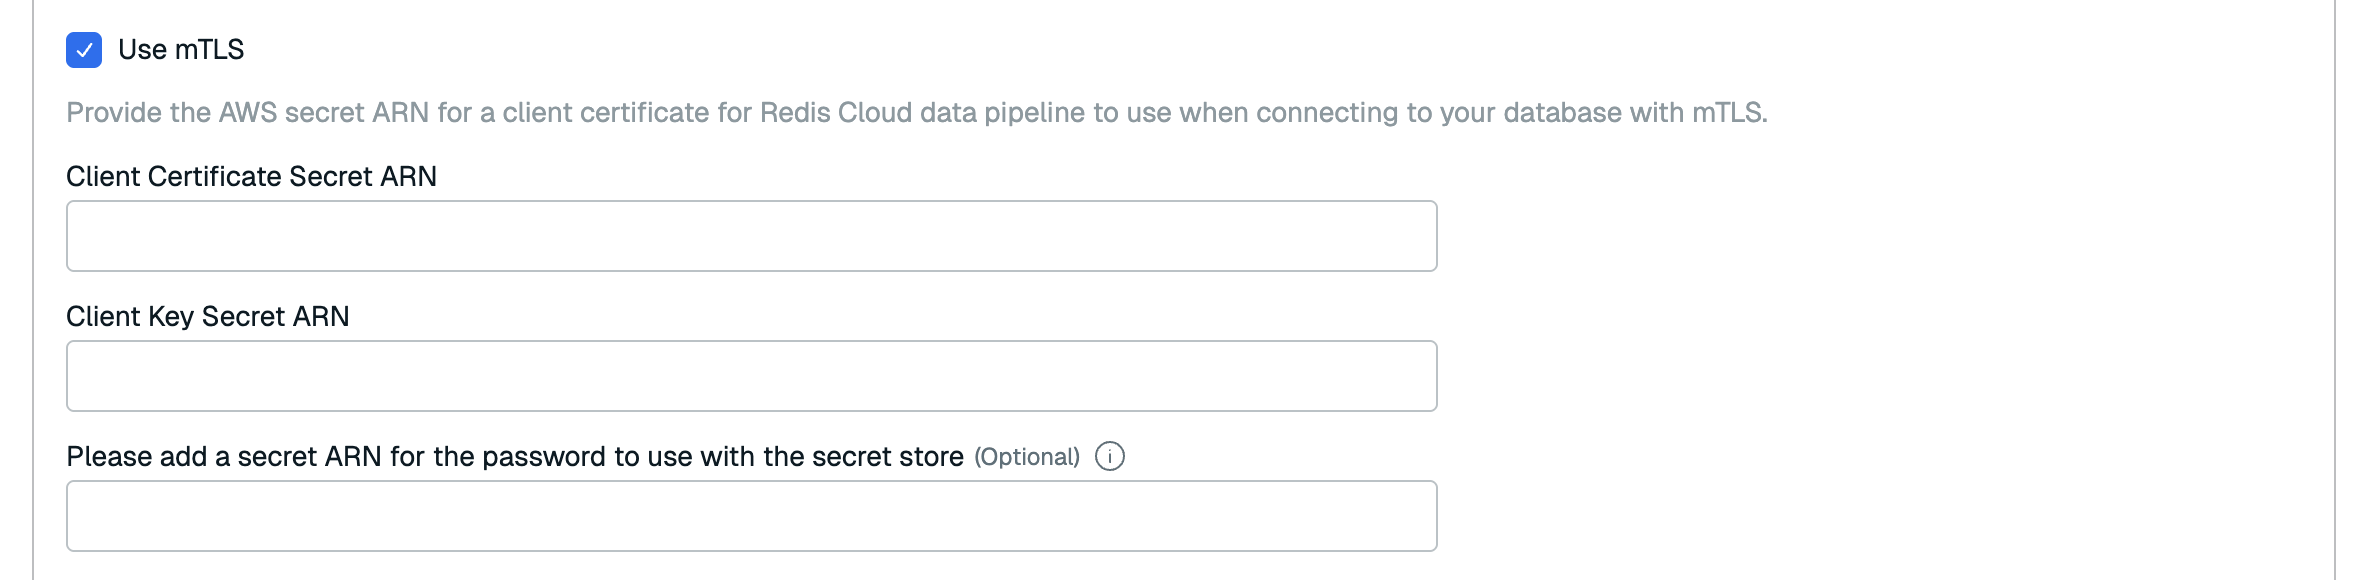This screenshot has width=2366, height=580.
Task: Focus the Client Certificate Secret ARN field
Action: pyautogui.click(x=751, y=236)
